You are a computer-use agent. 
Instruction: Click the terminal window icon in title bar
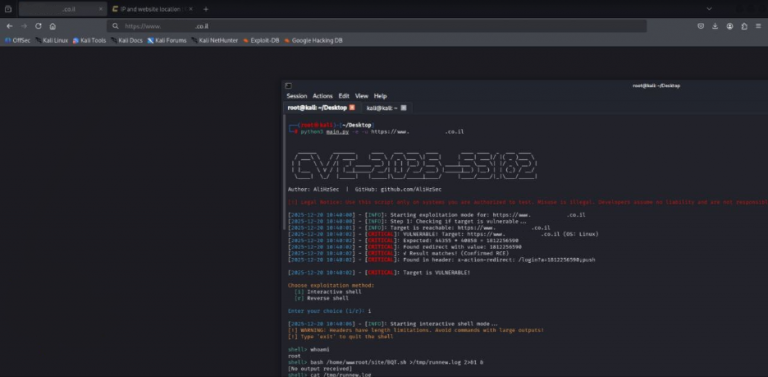tap(288, 86)
